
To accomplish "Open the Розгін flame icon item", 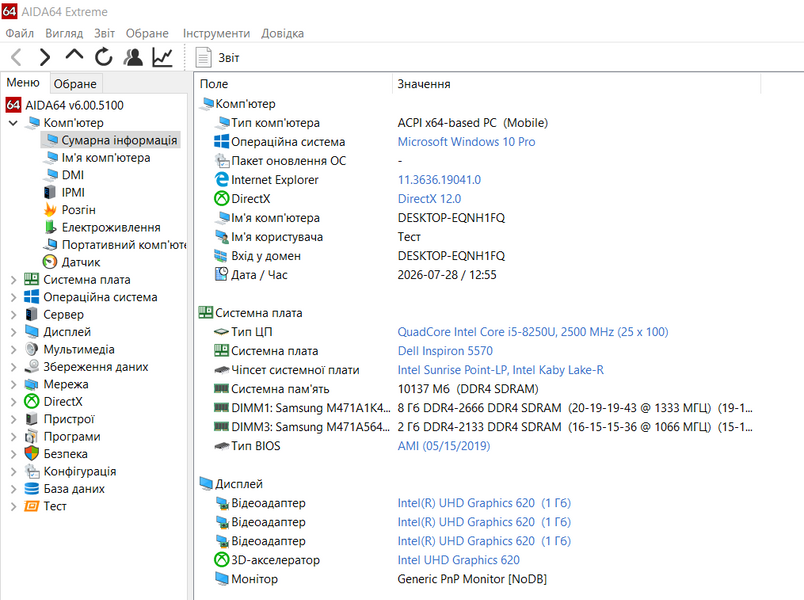I will tap(50, 210).
